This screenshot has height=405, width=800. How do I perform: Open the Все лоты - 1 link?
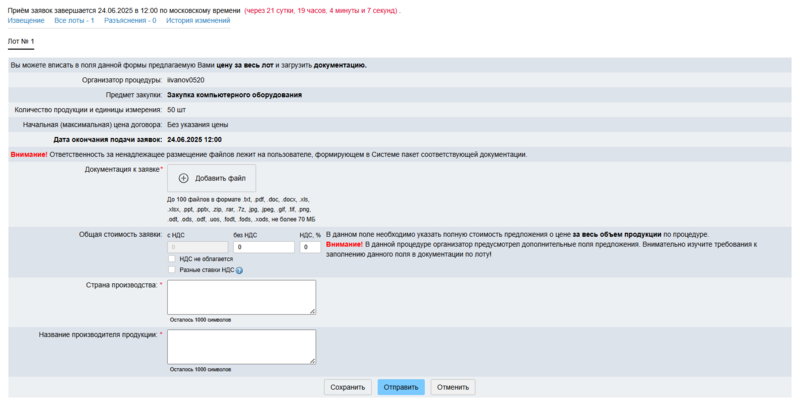point(75,20)
